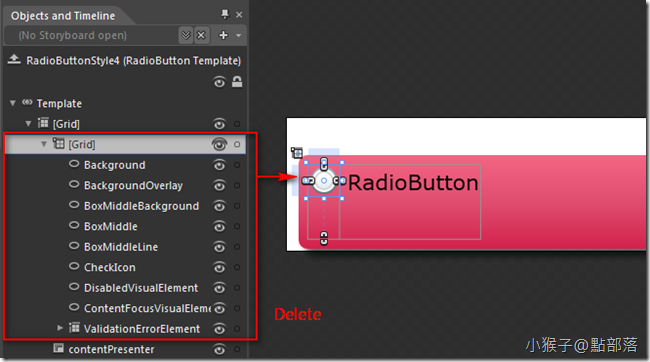
Task: Hide the selected inner [Grid] element
Action: [x=219, y=144]
